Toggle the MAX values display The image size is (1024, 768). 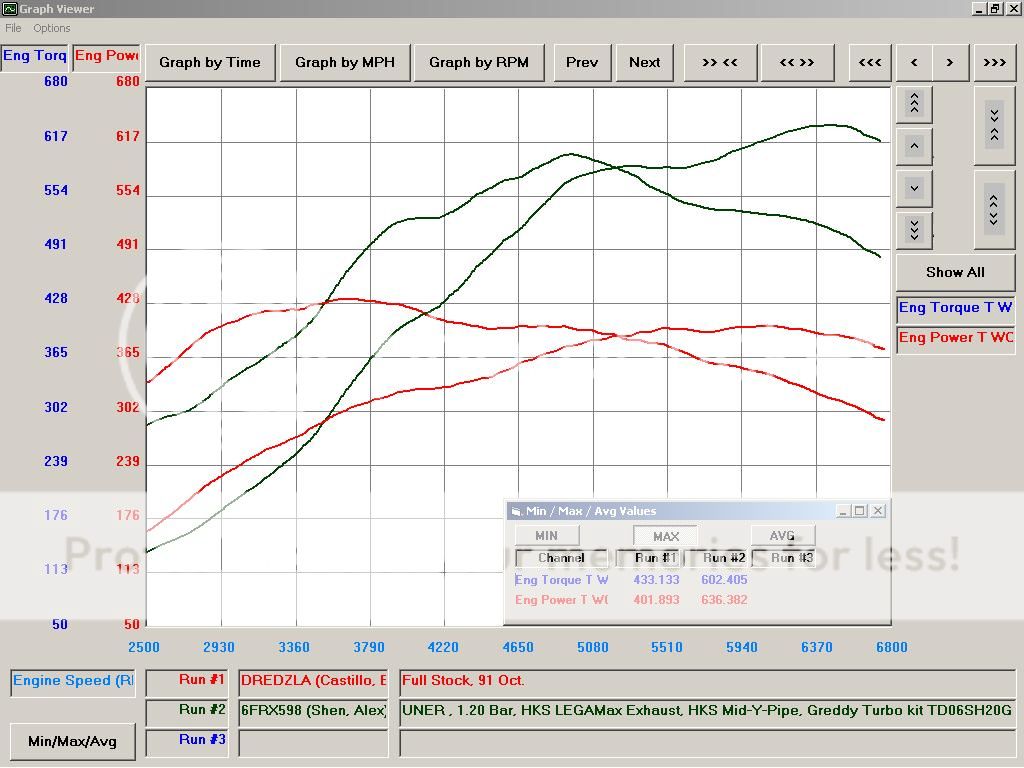click(664, 535)
